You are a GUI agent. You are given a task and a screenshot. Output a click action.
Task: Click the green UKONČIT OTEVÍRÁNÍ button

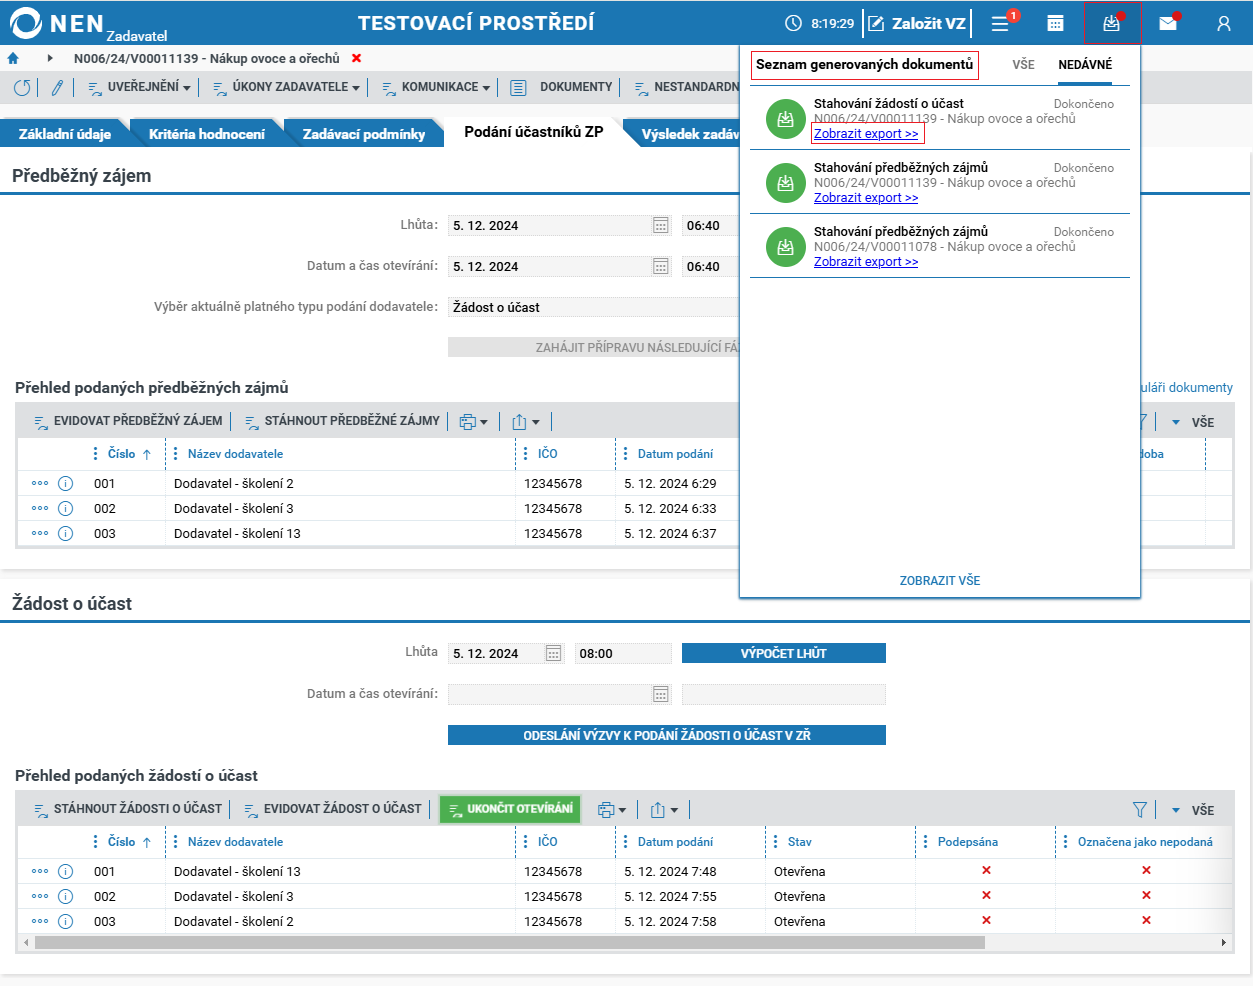tap(510, 809)
